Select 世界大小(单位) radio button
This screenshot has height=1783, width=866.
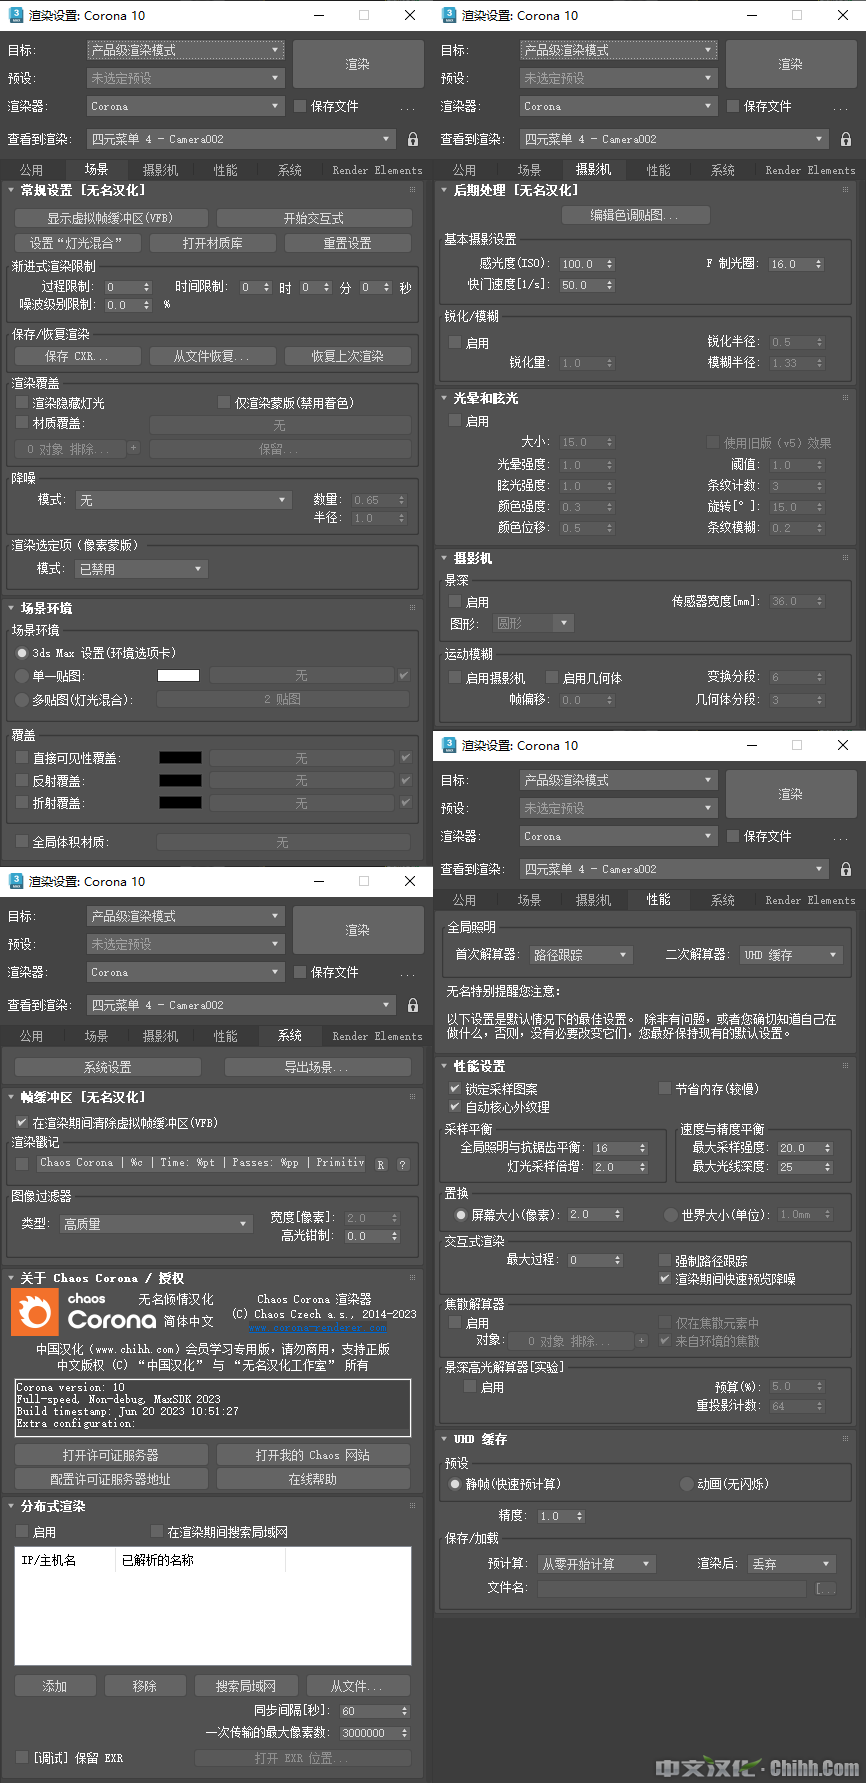671,1215
